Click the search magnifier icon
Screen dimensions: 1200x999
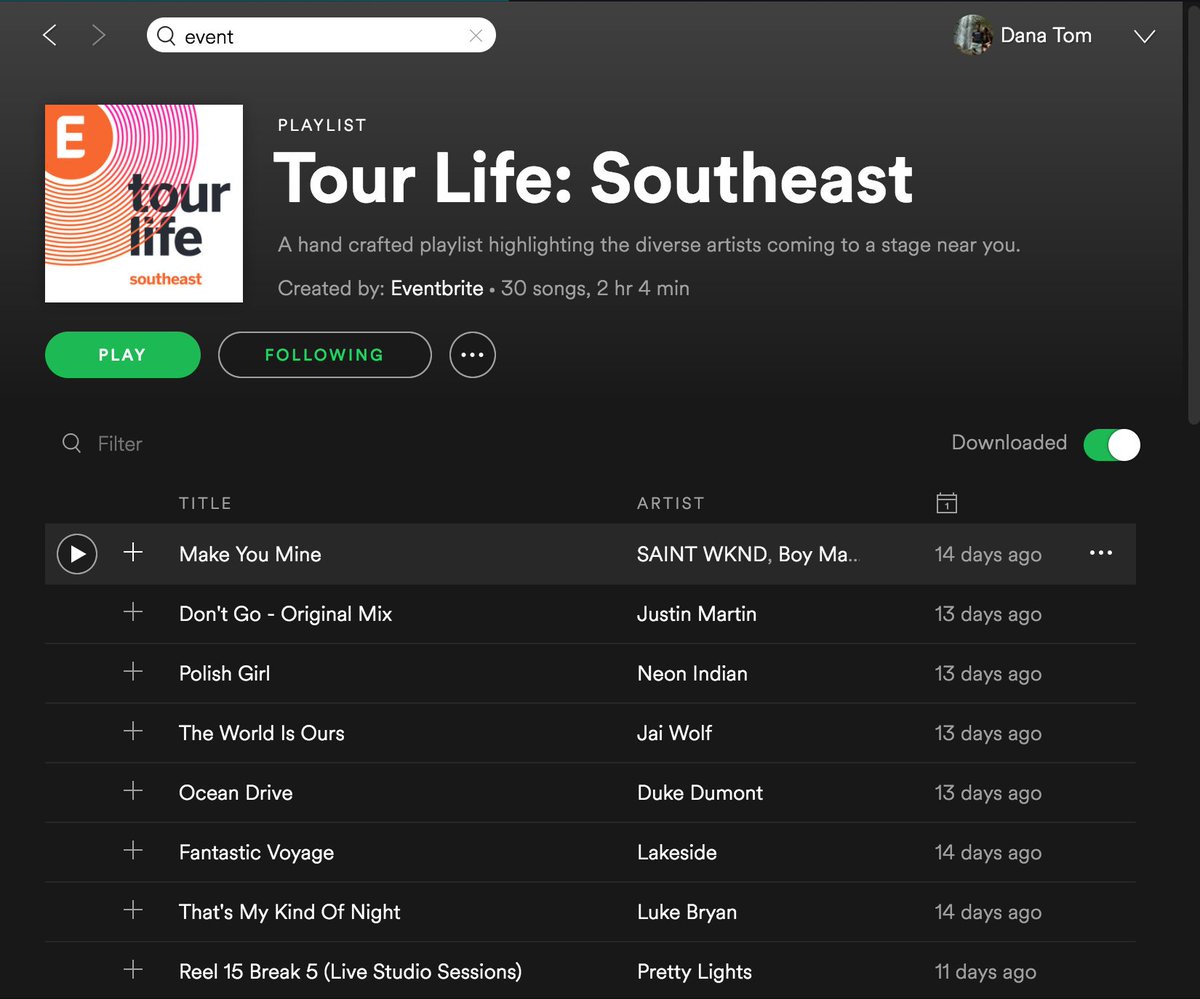pyautogui.click(x=166, y=36)
